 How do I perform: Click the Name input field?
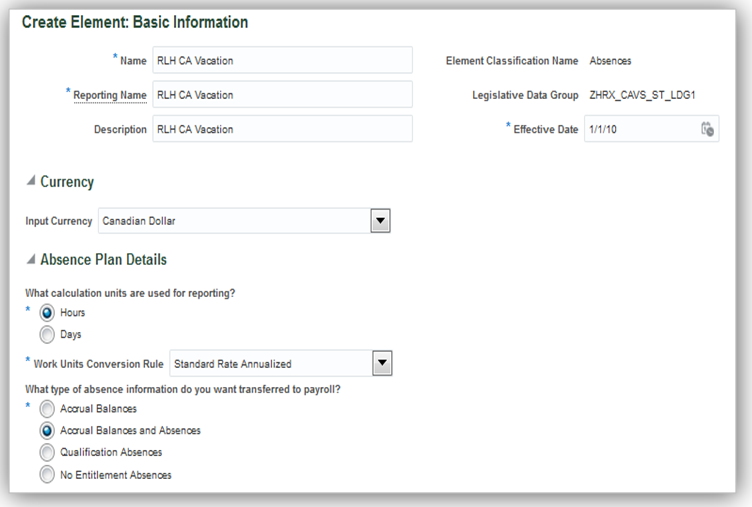point(282,60)
